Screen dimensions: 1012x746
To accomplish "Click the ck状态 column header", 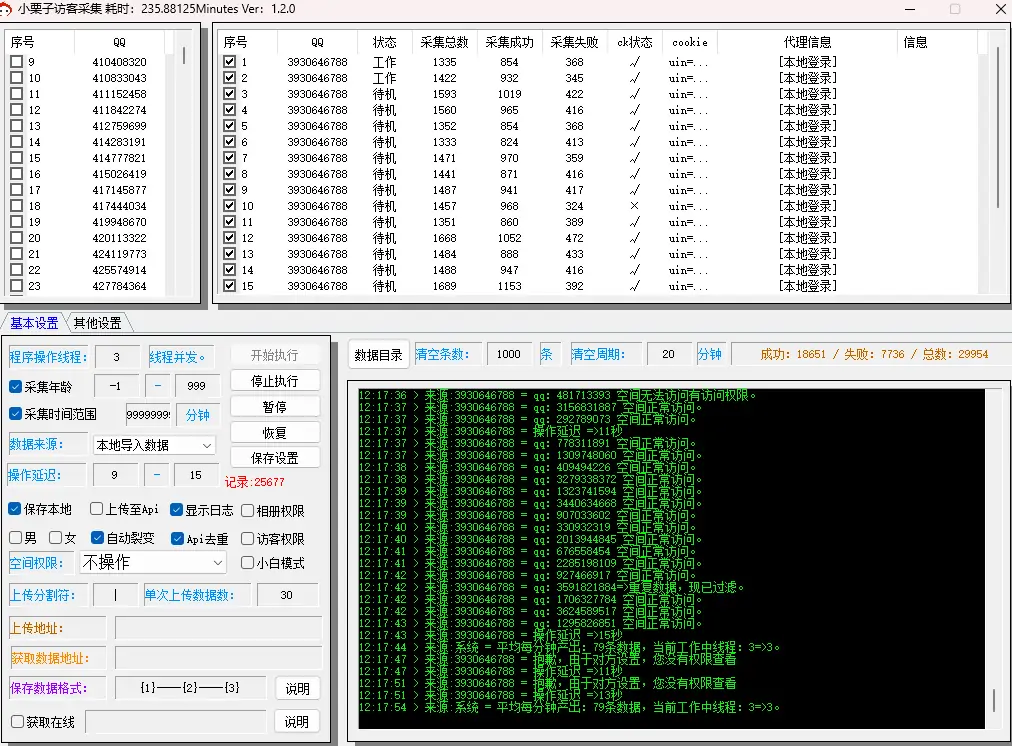I will pyautogui.click(x=634, y=43).
